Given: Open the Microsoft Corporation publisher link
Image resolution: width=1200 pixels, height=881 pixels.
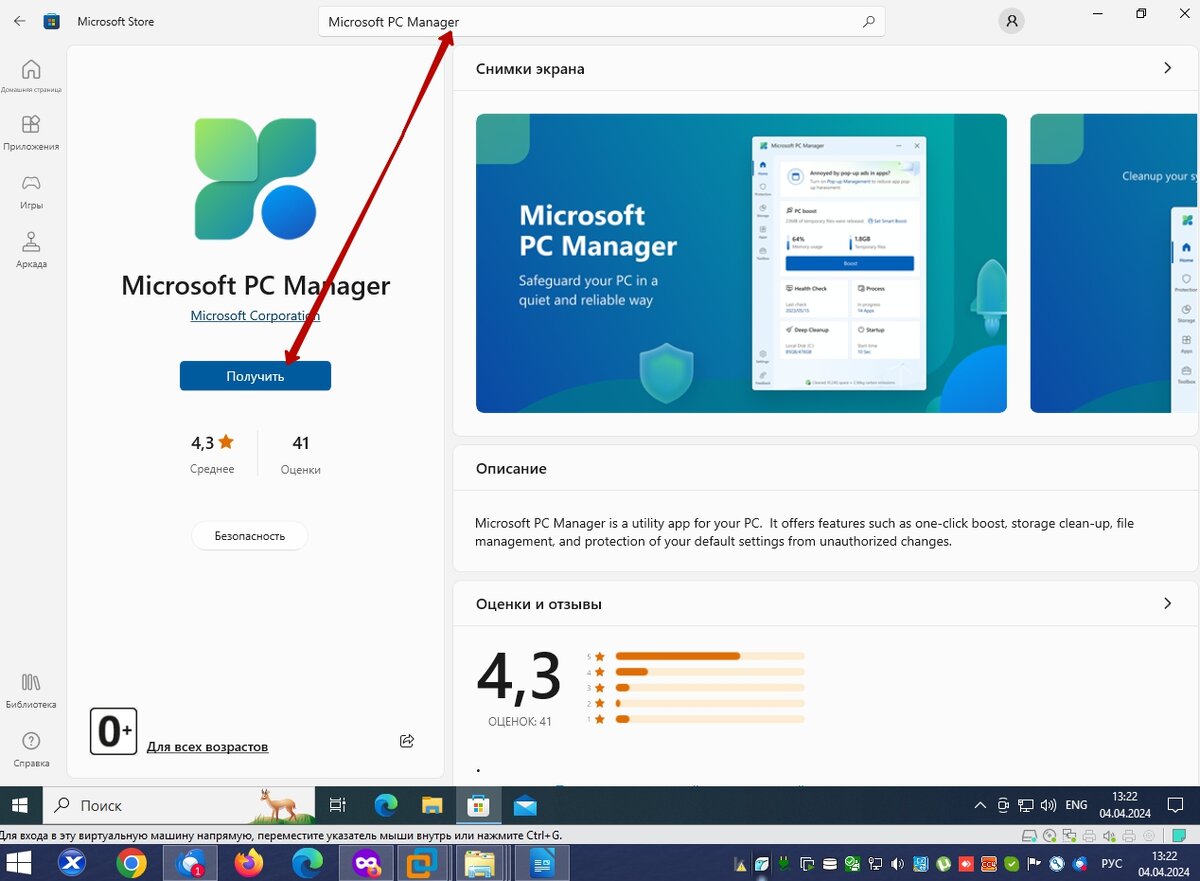Looking at the screenshot, I should 255,315.
